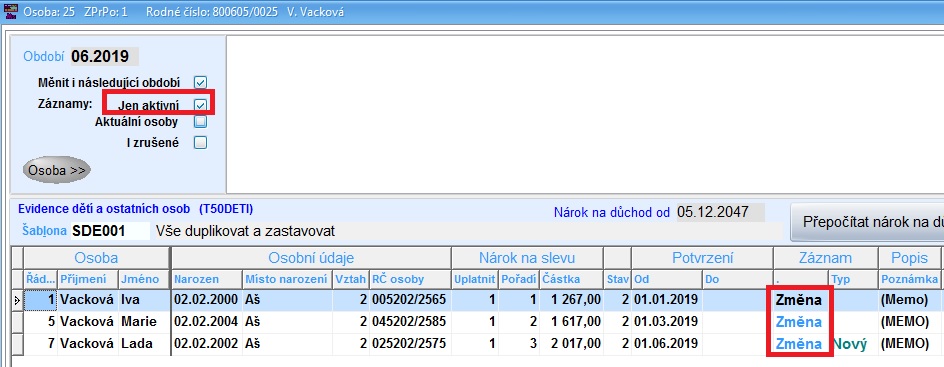Click RČ osoby 045202/2585

[410, 322]
